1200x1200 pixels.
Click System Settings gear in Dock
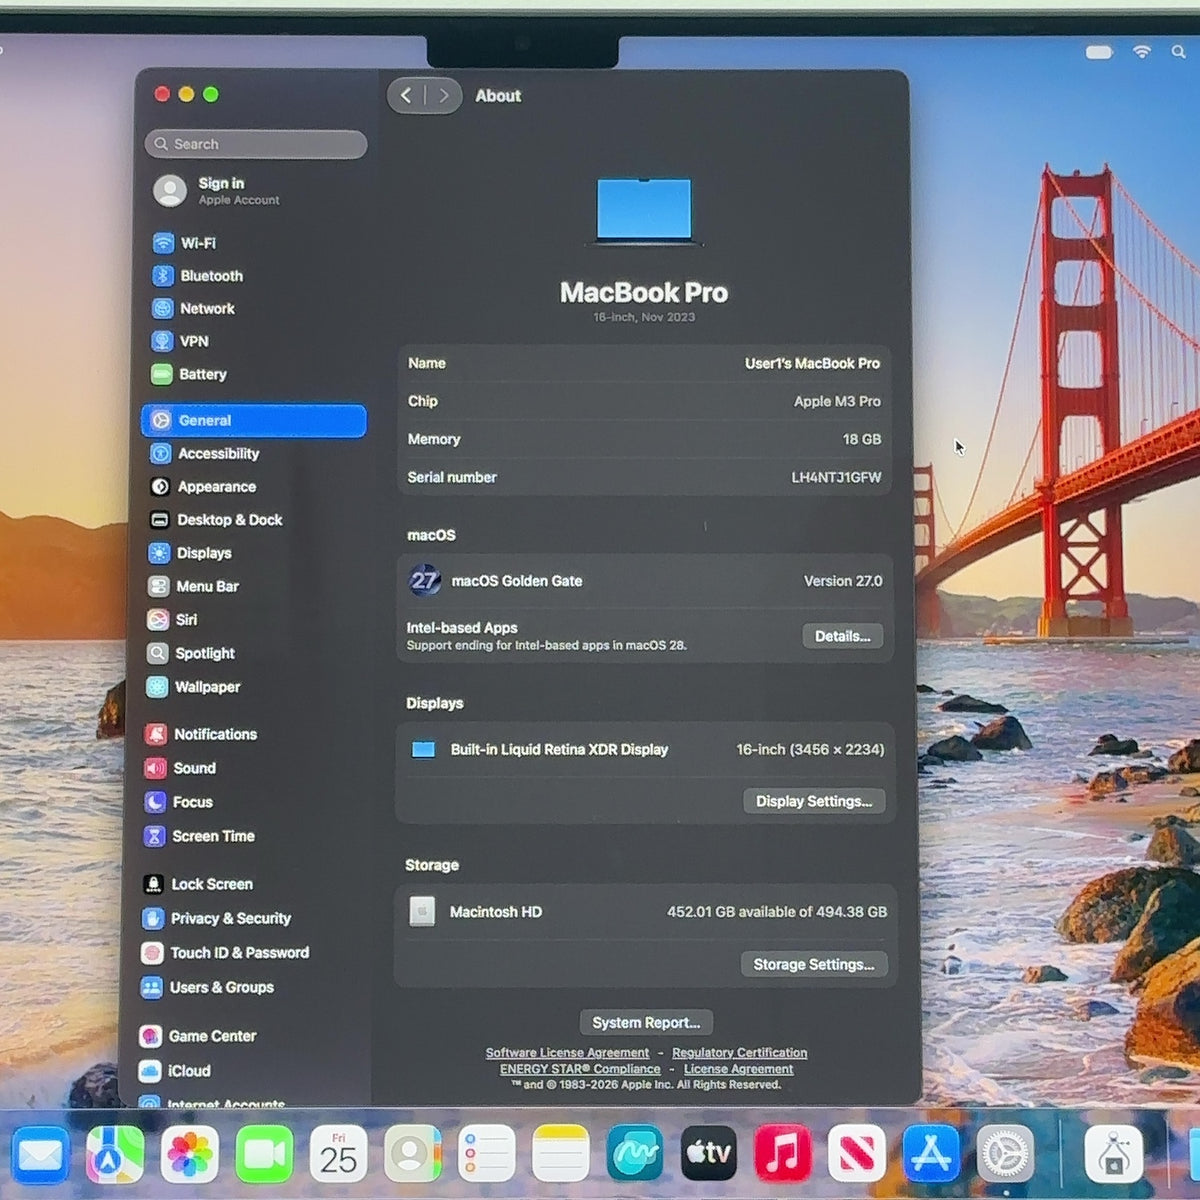point(1005,1155)
